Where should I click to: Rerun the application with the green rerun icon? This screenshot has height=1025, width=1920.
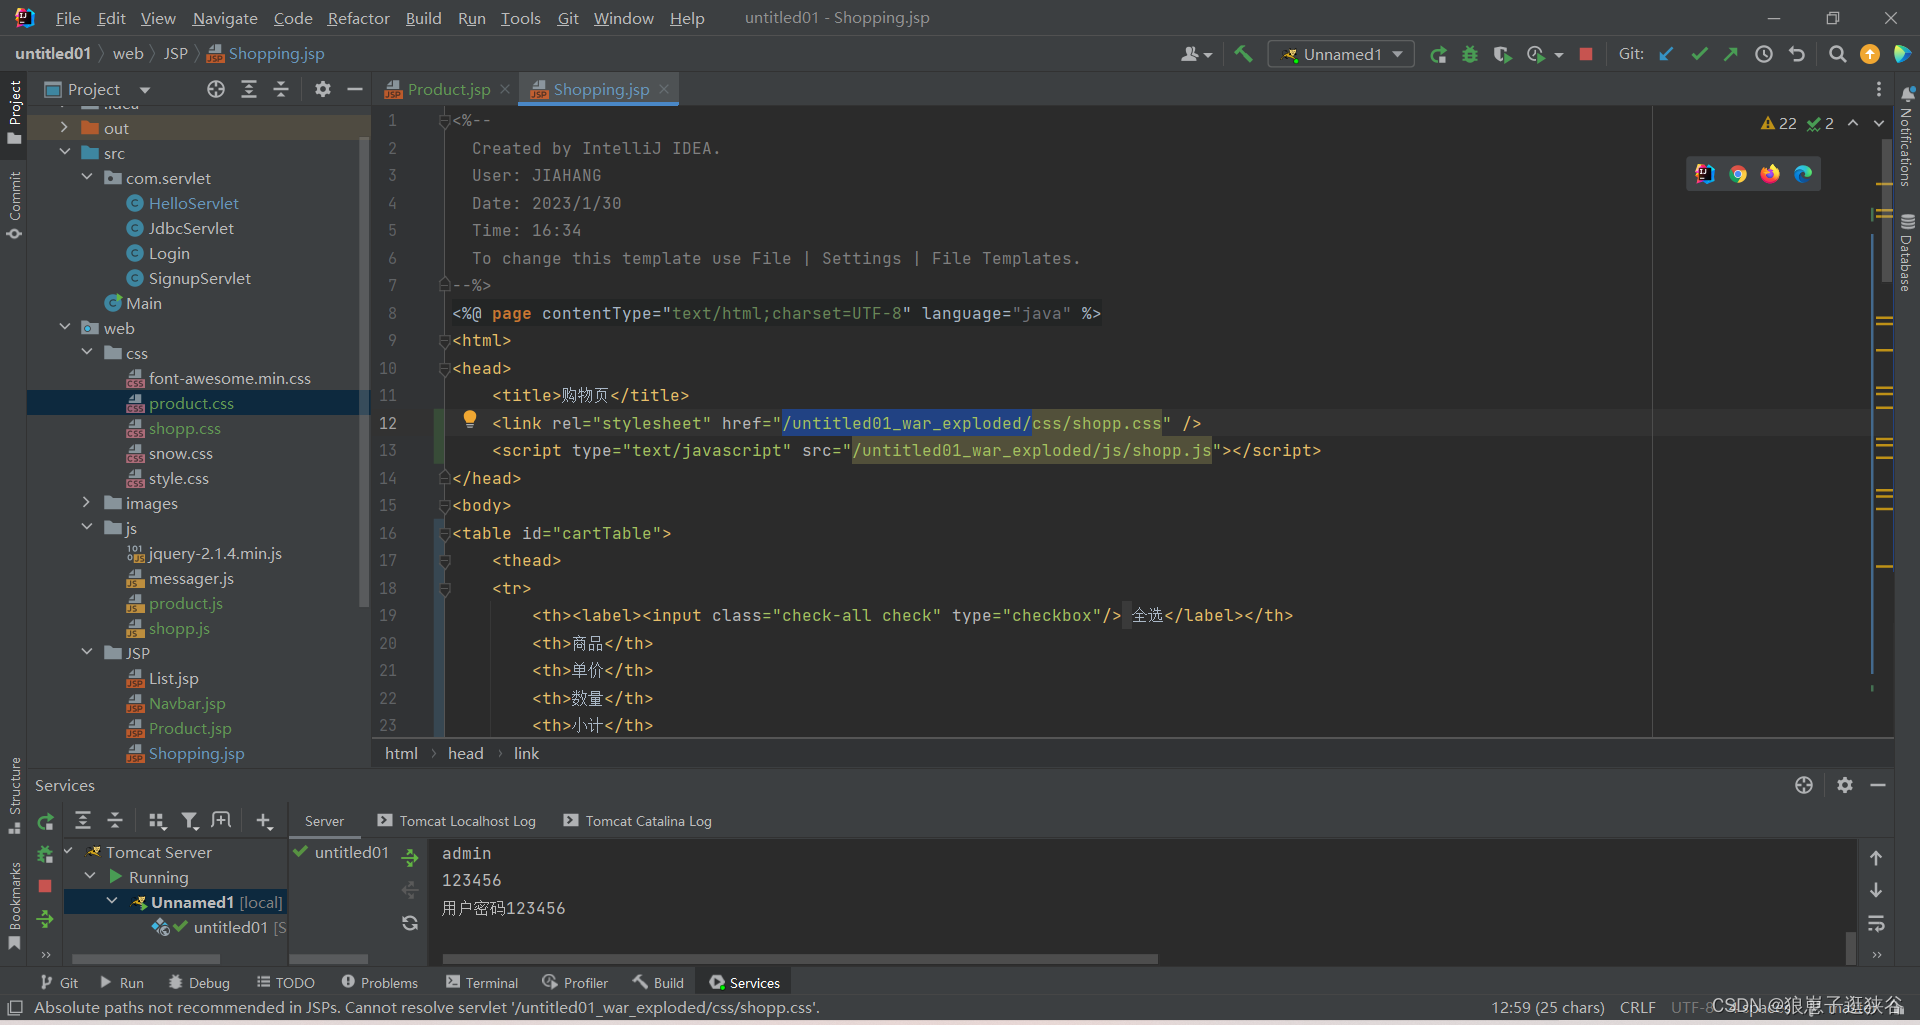point(1438,54)
